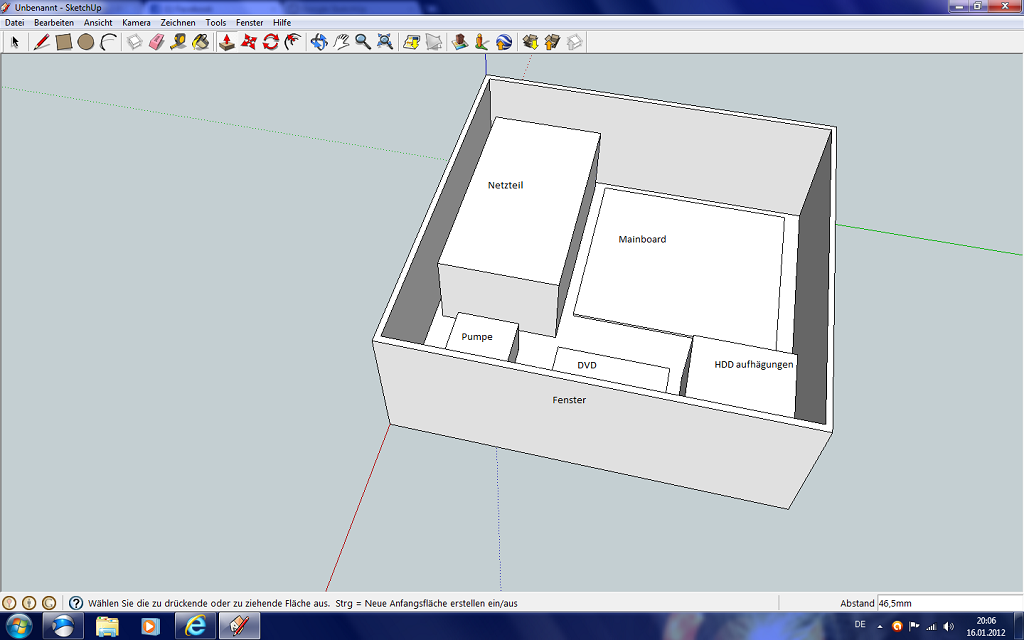Select the Pan (hand) tool
The image size is (1024, 640).
coord(340,42)
